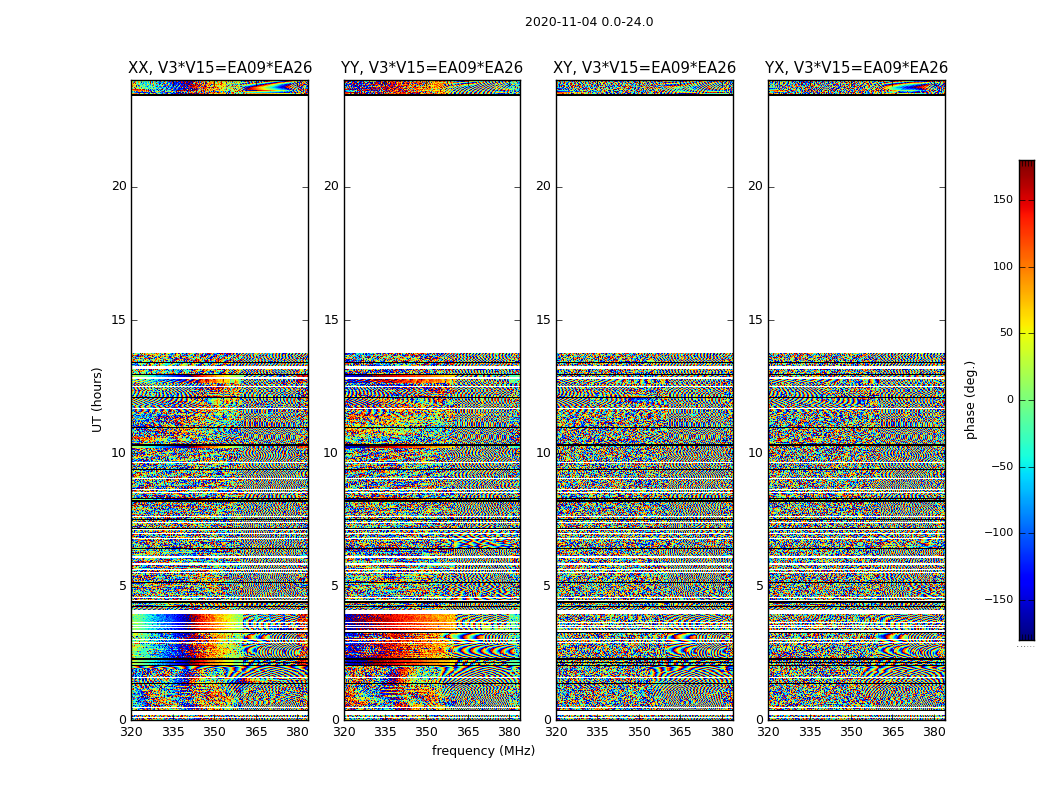Click the 320 frequency tick under YY panel
The height and width of the screenshot is (800, 1050).
pos(344,732)
